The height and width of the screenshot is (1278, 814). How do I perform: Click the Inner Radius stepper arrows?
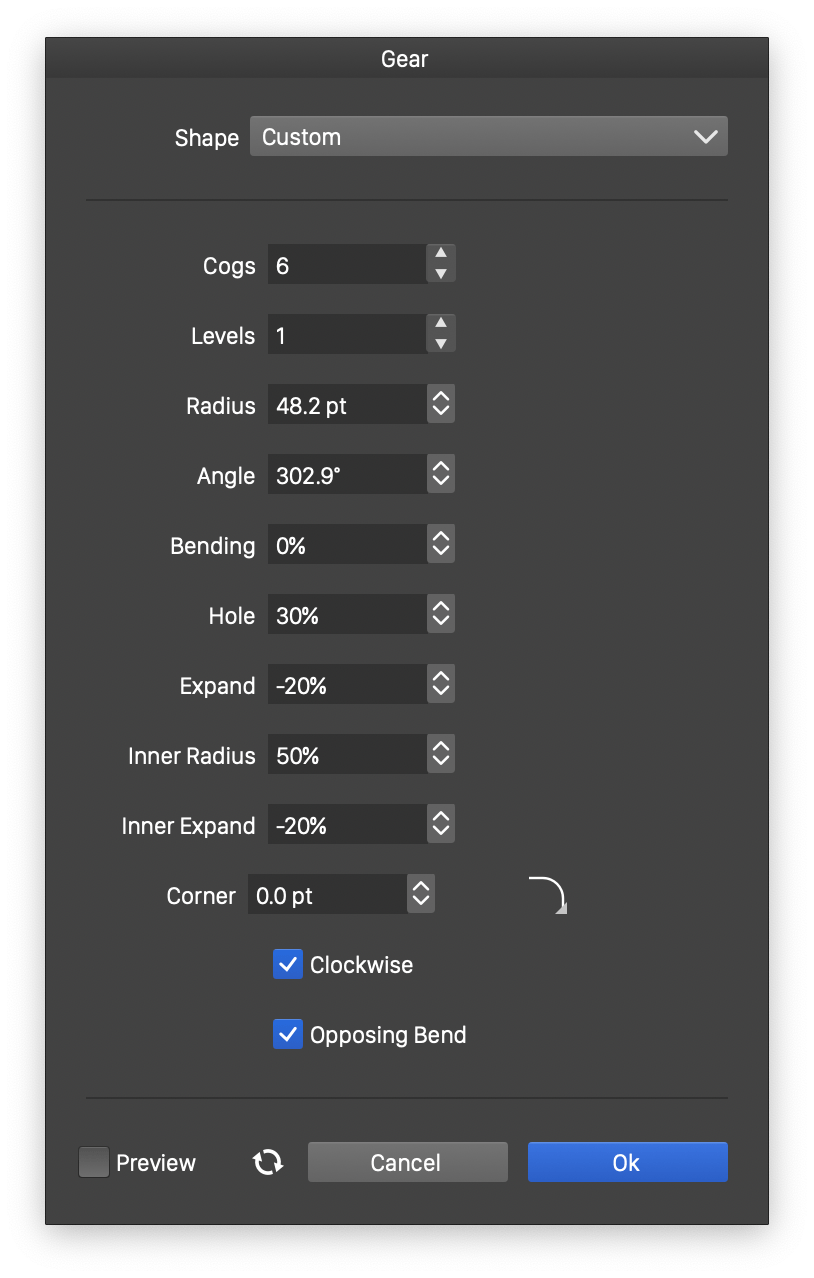point(441,755)
